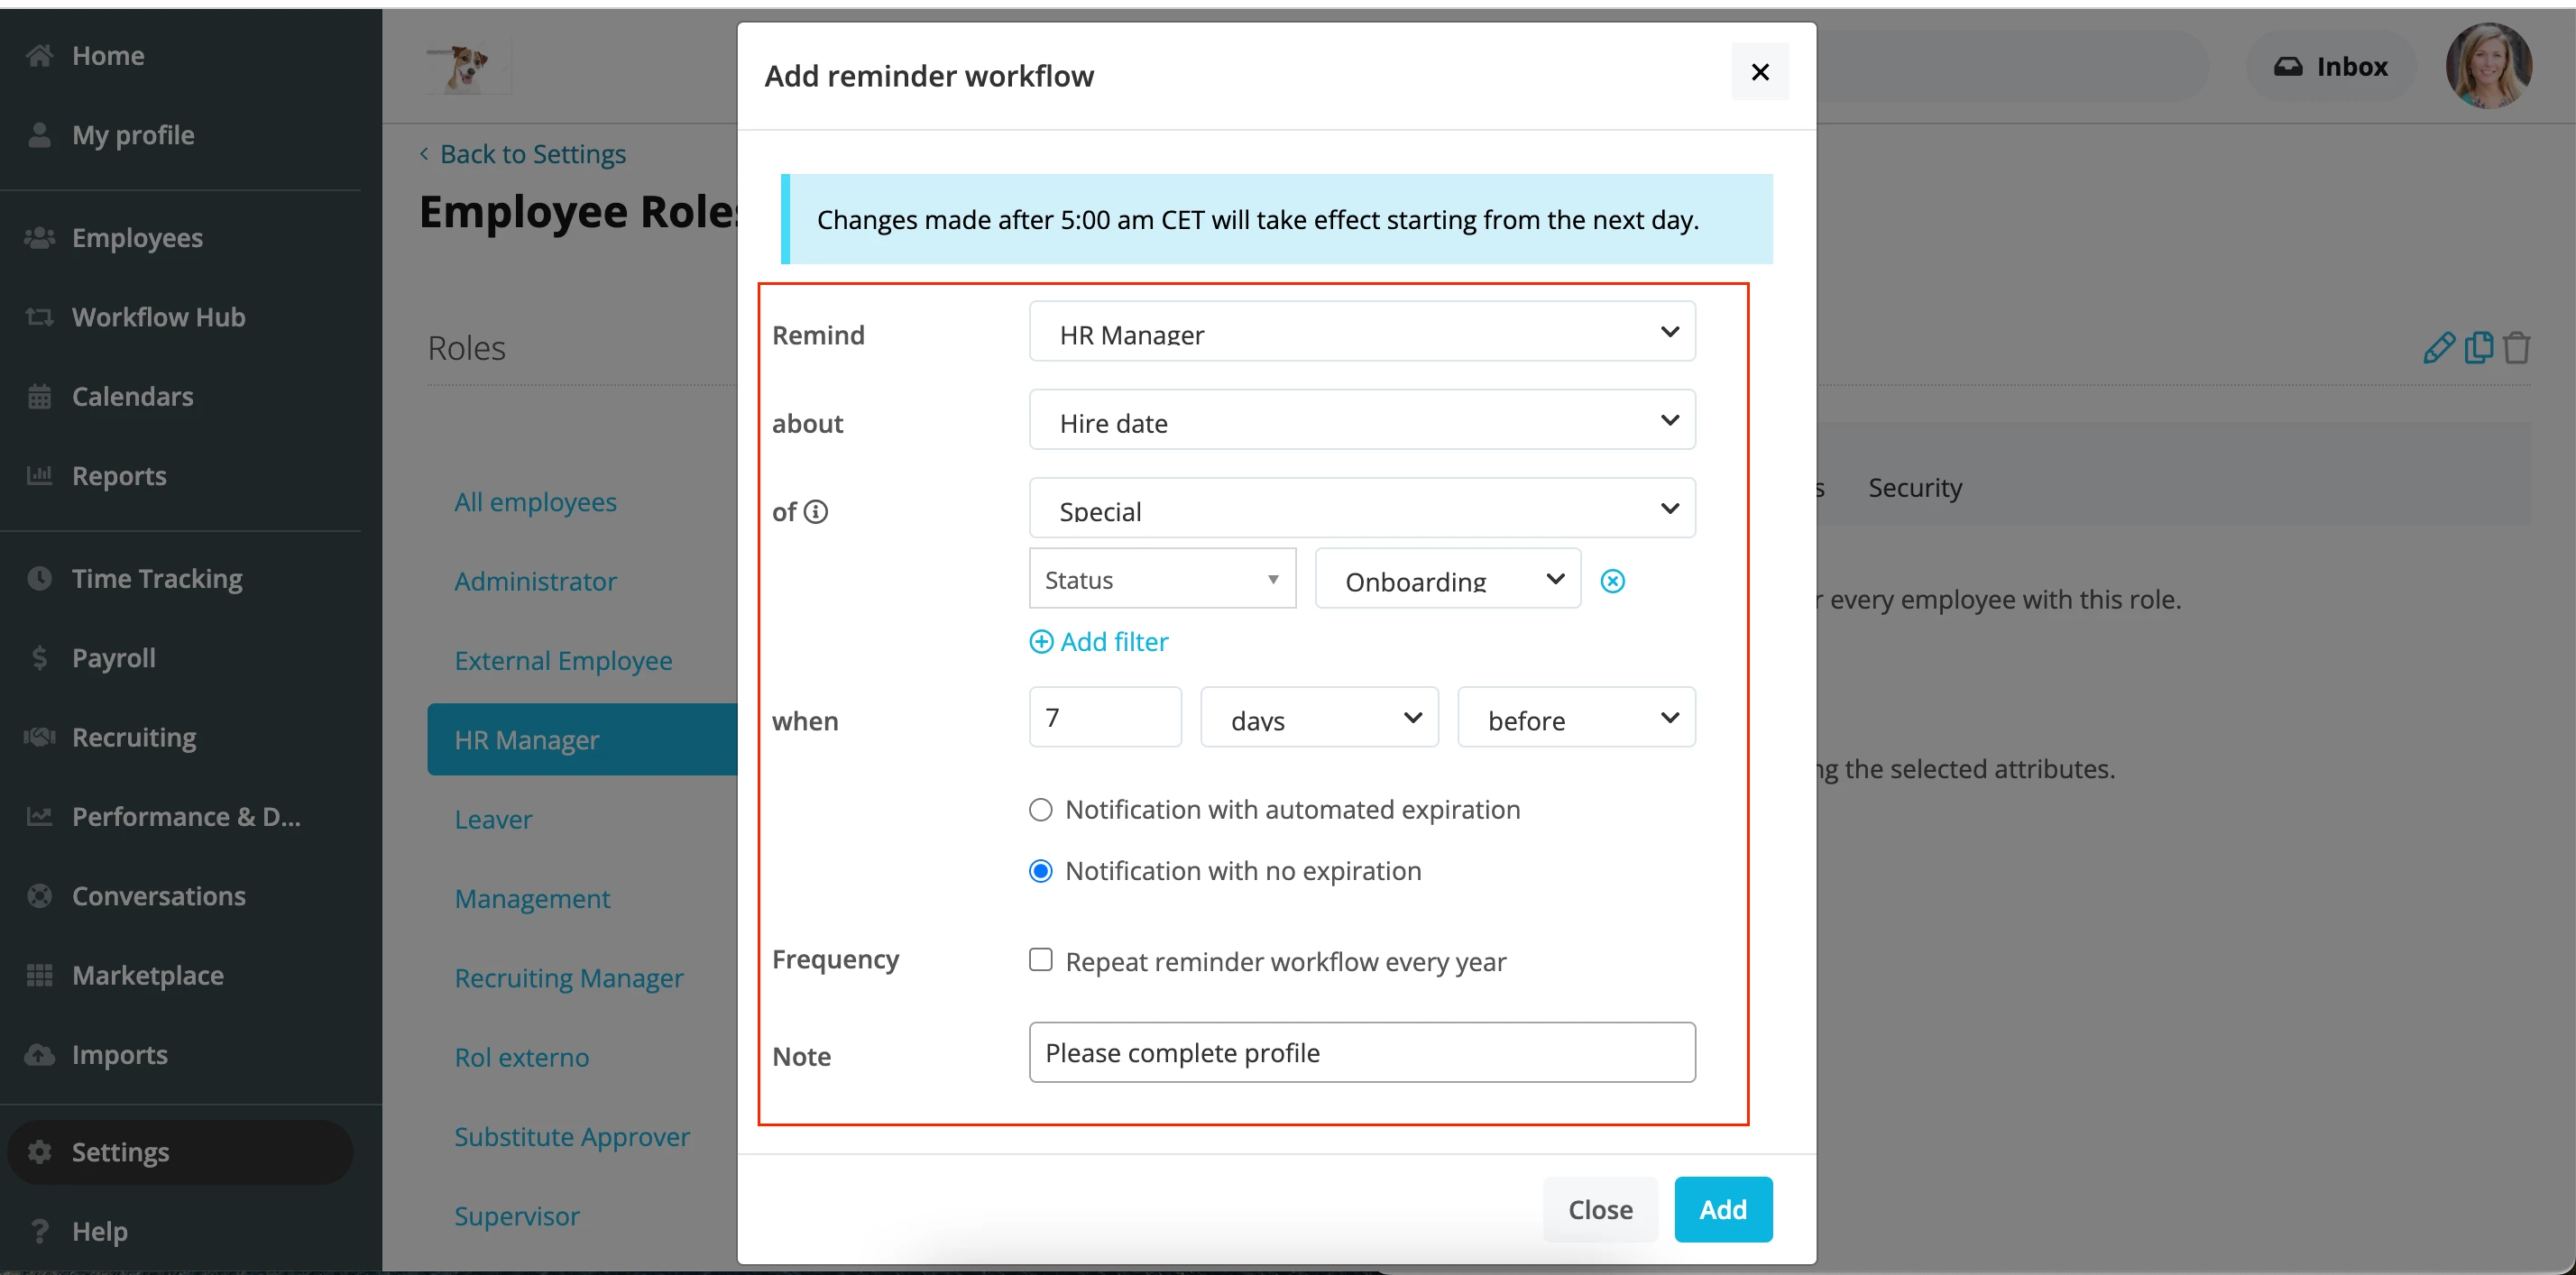Open the Hire date dropdown
The width and height of the screenshot is (2576, 1275).
point(1361,420)
